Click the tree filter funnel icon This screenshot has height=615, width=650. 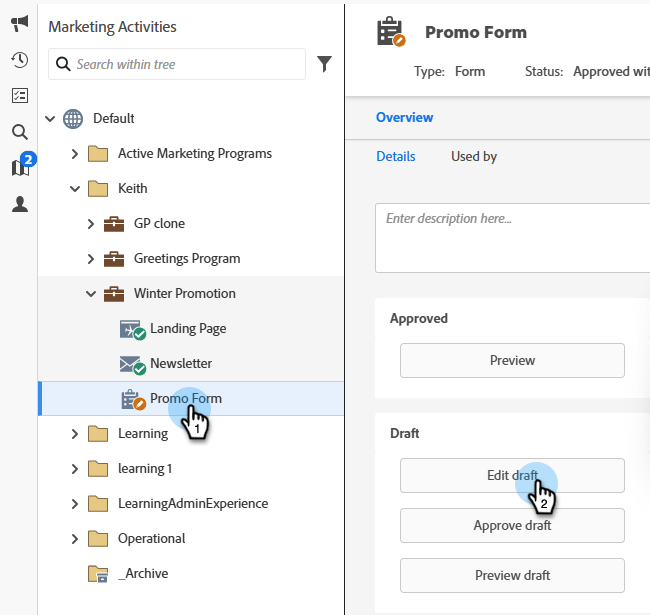tap(324, 64)
